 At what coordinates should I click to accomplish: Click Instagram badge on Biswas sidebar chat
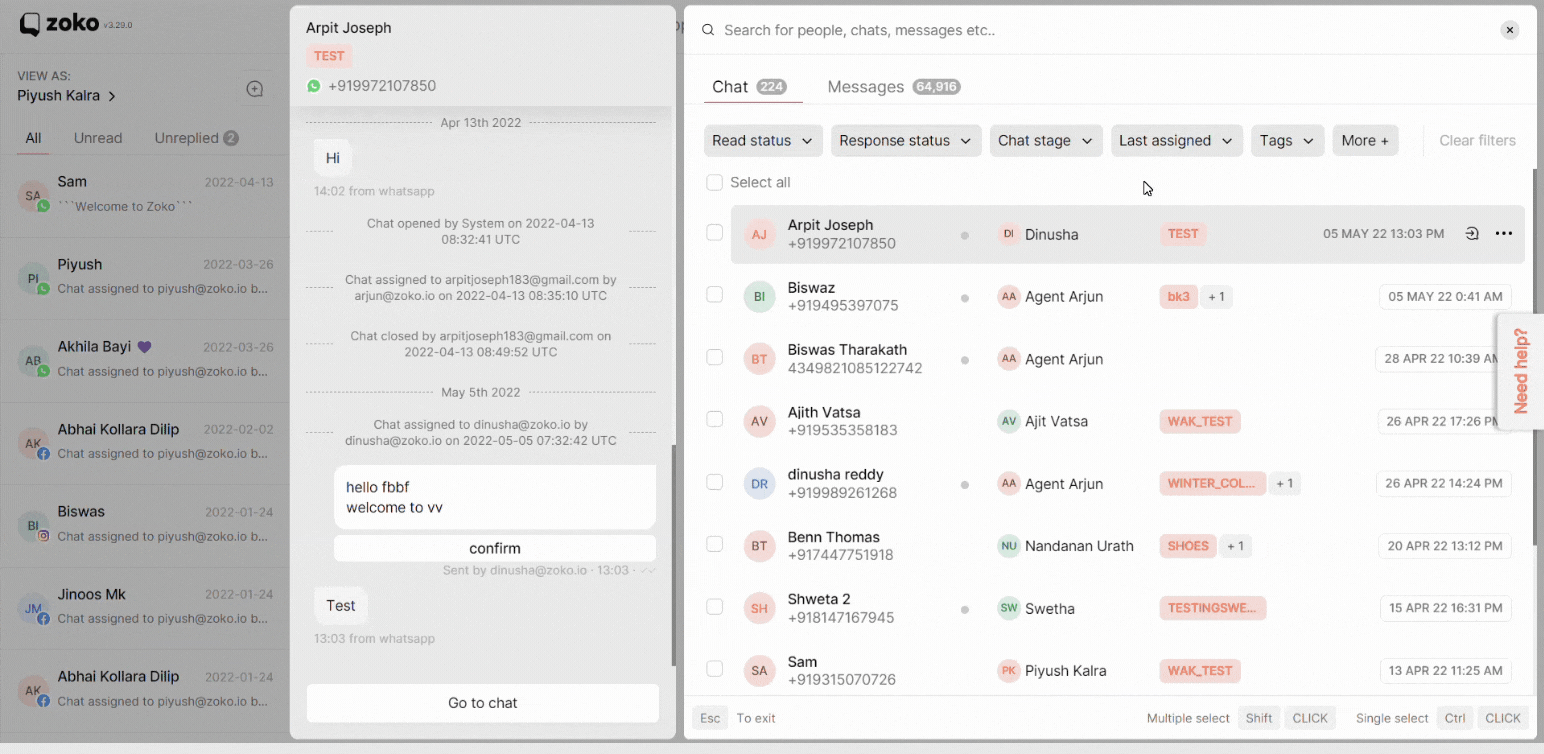(x=43, y=537)
